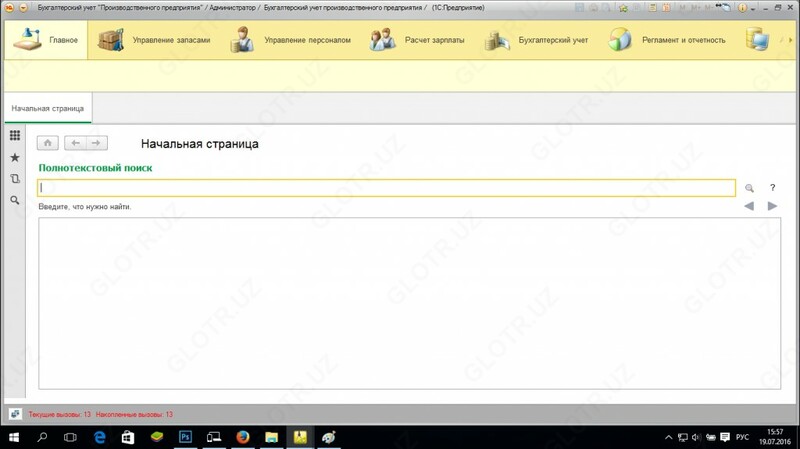Switch to the 1C app on the taskbar
Screen dimensions: 800x449
pos(300,437)
